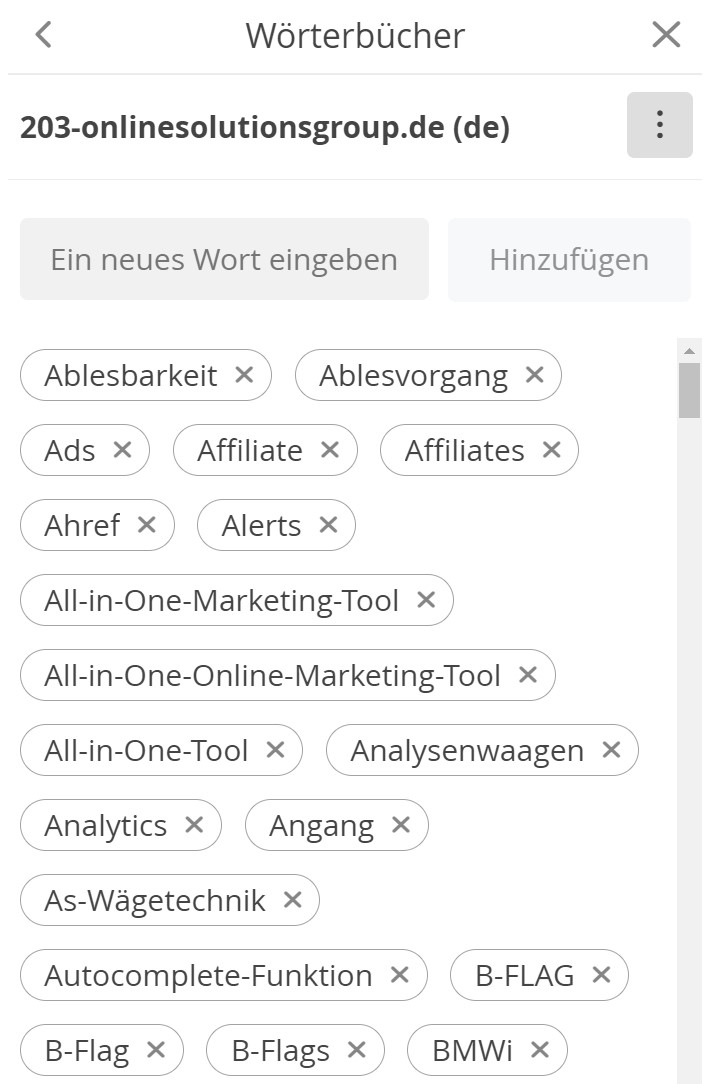Delete the word Affiliates

click(x=551, y=450)
